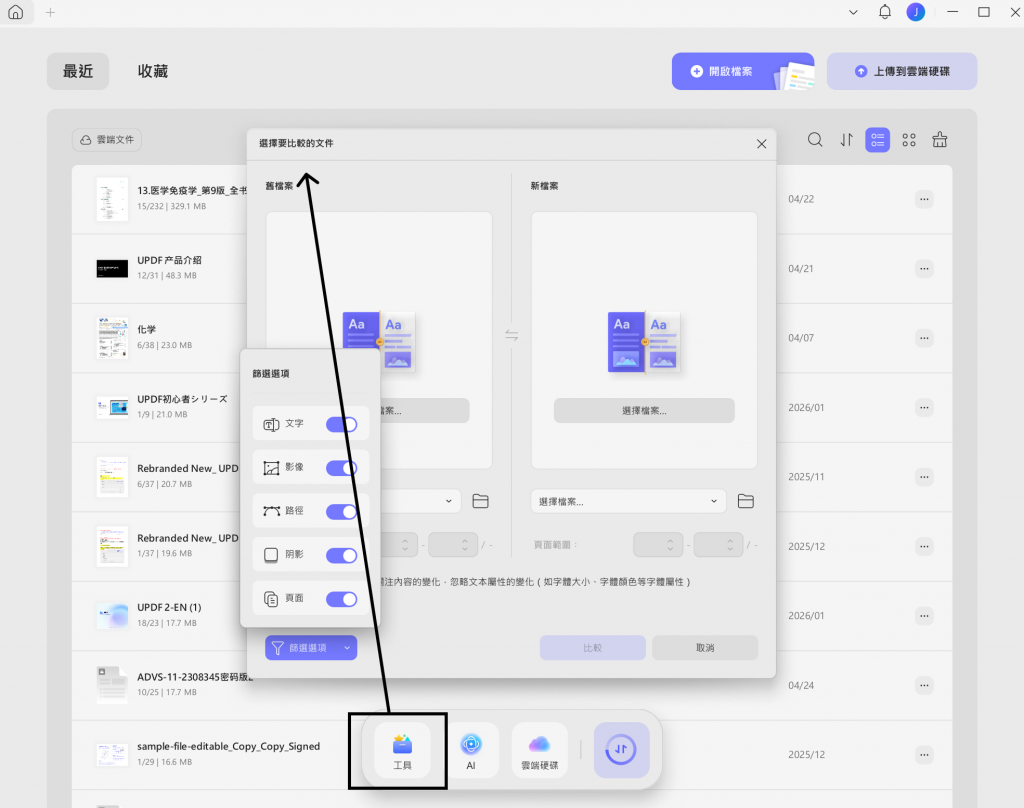
Task: Open the user account avatar
Action: click(x=916, y=12)
